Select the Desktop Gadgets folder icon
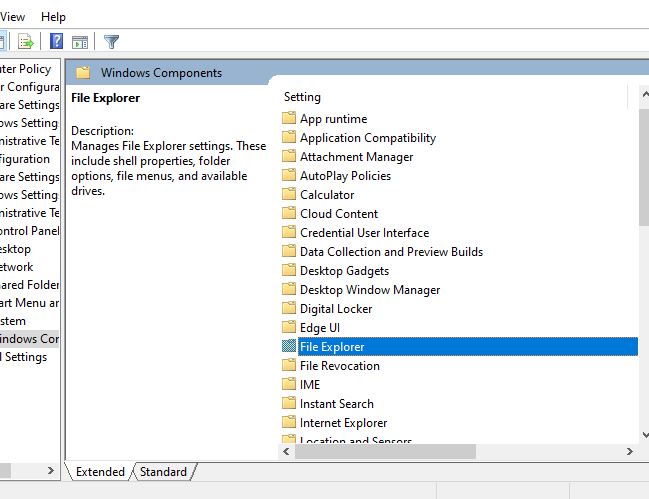This screenshot has width=649, height=499. [289, 270]
